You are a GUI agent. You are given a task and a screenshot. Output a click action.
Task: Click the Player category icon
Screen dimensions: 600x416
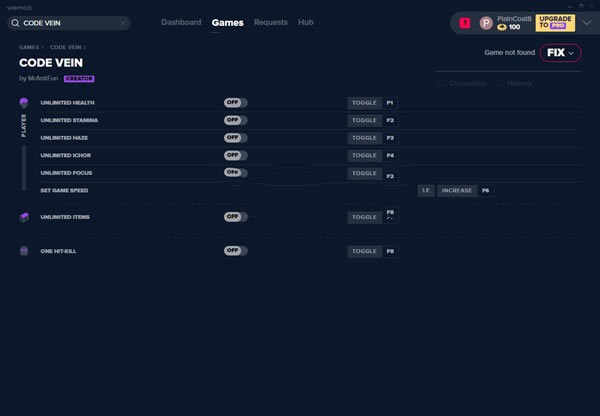point(24,102)
